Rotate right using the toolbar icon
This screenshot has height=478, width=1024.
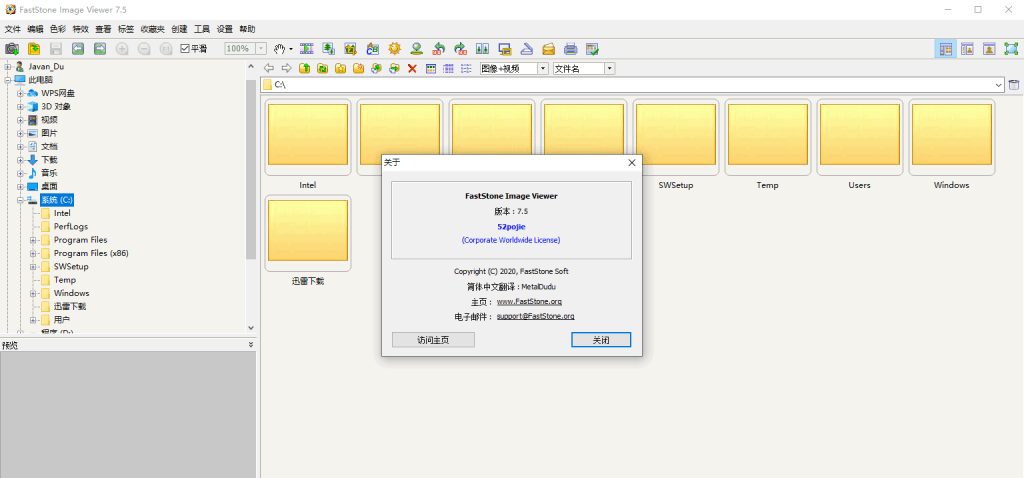[x=460, y=48]
